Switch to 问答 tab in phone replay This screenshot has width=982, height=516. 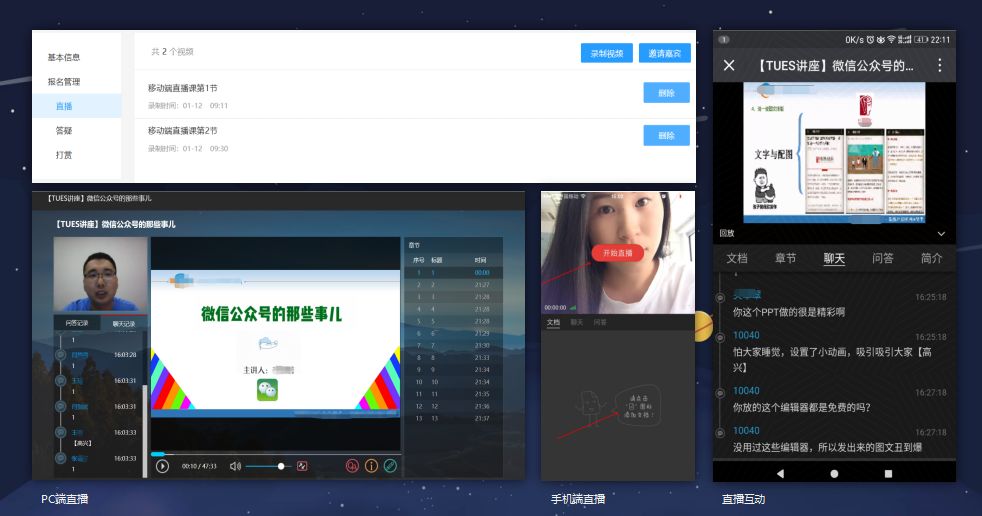882,258
